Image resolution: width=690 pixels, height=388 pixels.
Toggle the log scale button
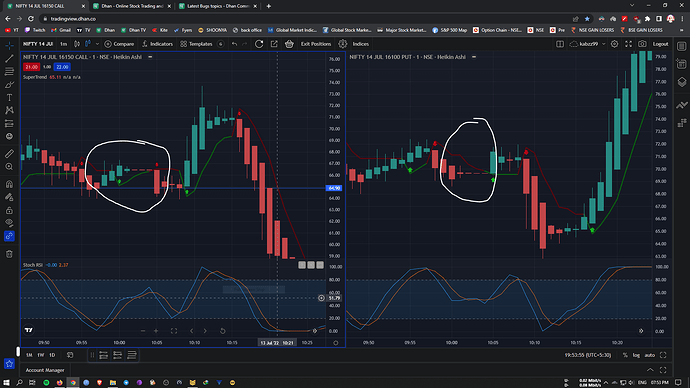point(636,355)
